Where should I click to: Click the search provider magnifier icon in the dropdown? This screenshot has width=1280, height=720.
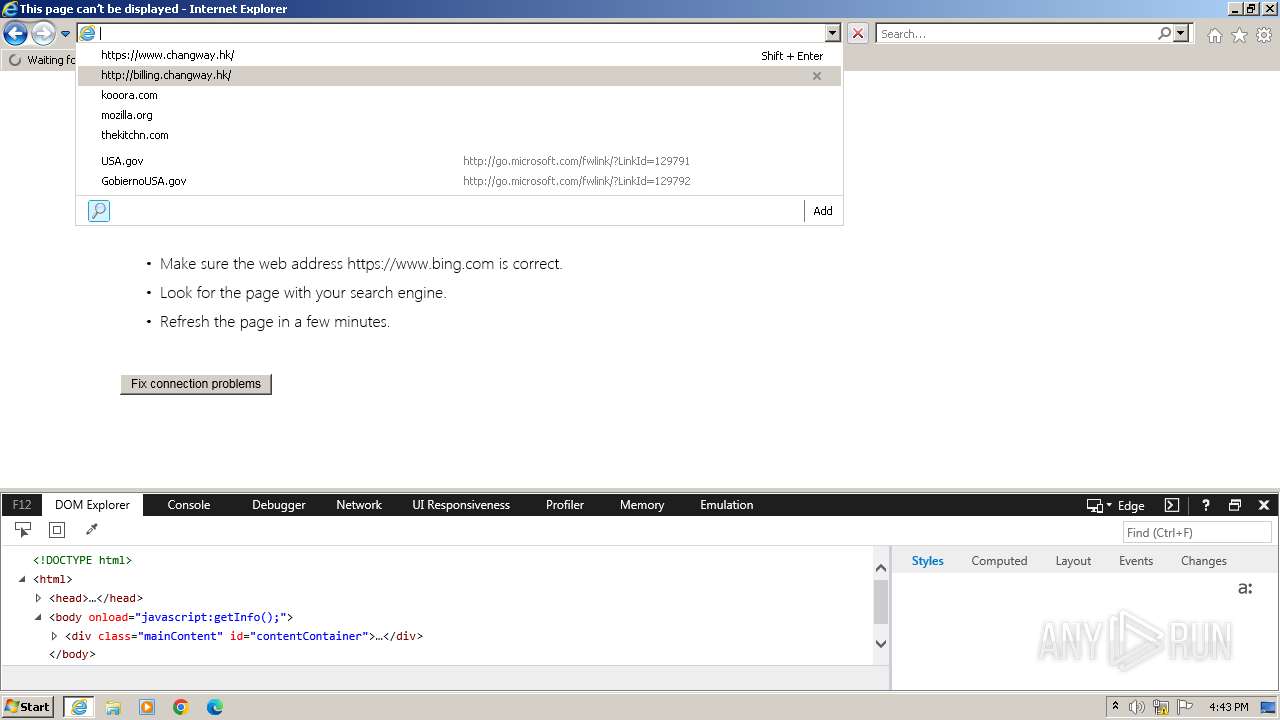[99, 211]
